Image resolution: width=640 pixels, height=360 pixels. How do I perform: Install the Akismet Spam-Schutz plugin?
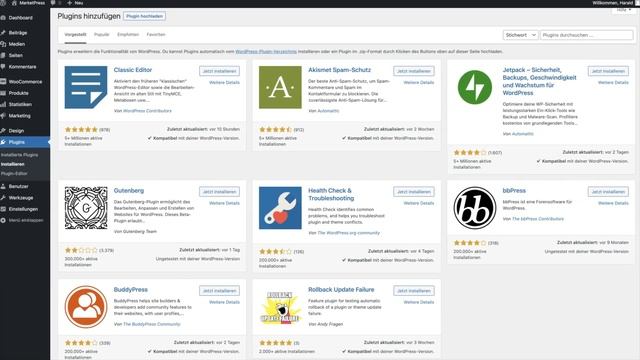414,71
